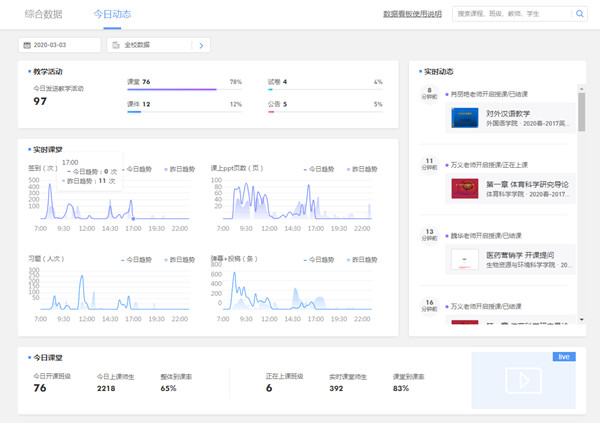Click the 整体到课率 value 65%

[168, 388]
